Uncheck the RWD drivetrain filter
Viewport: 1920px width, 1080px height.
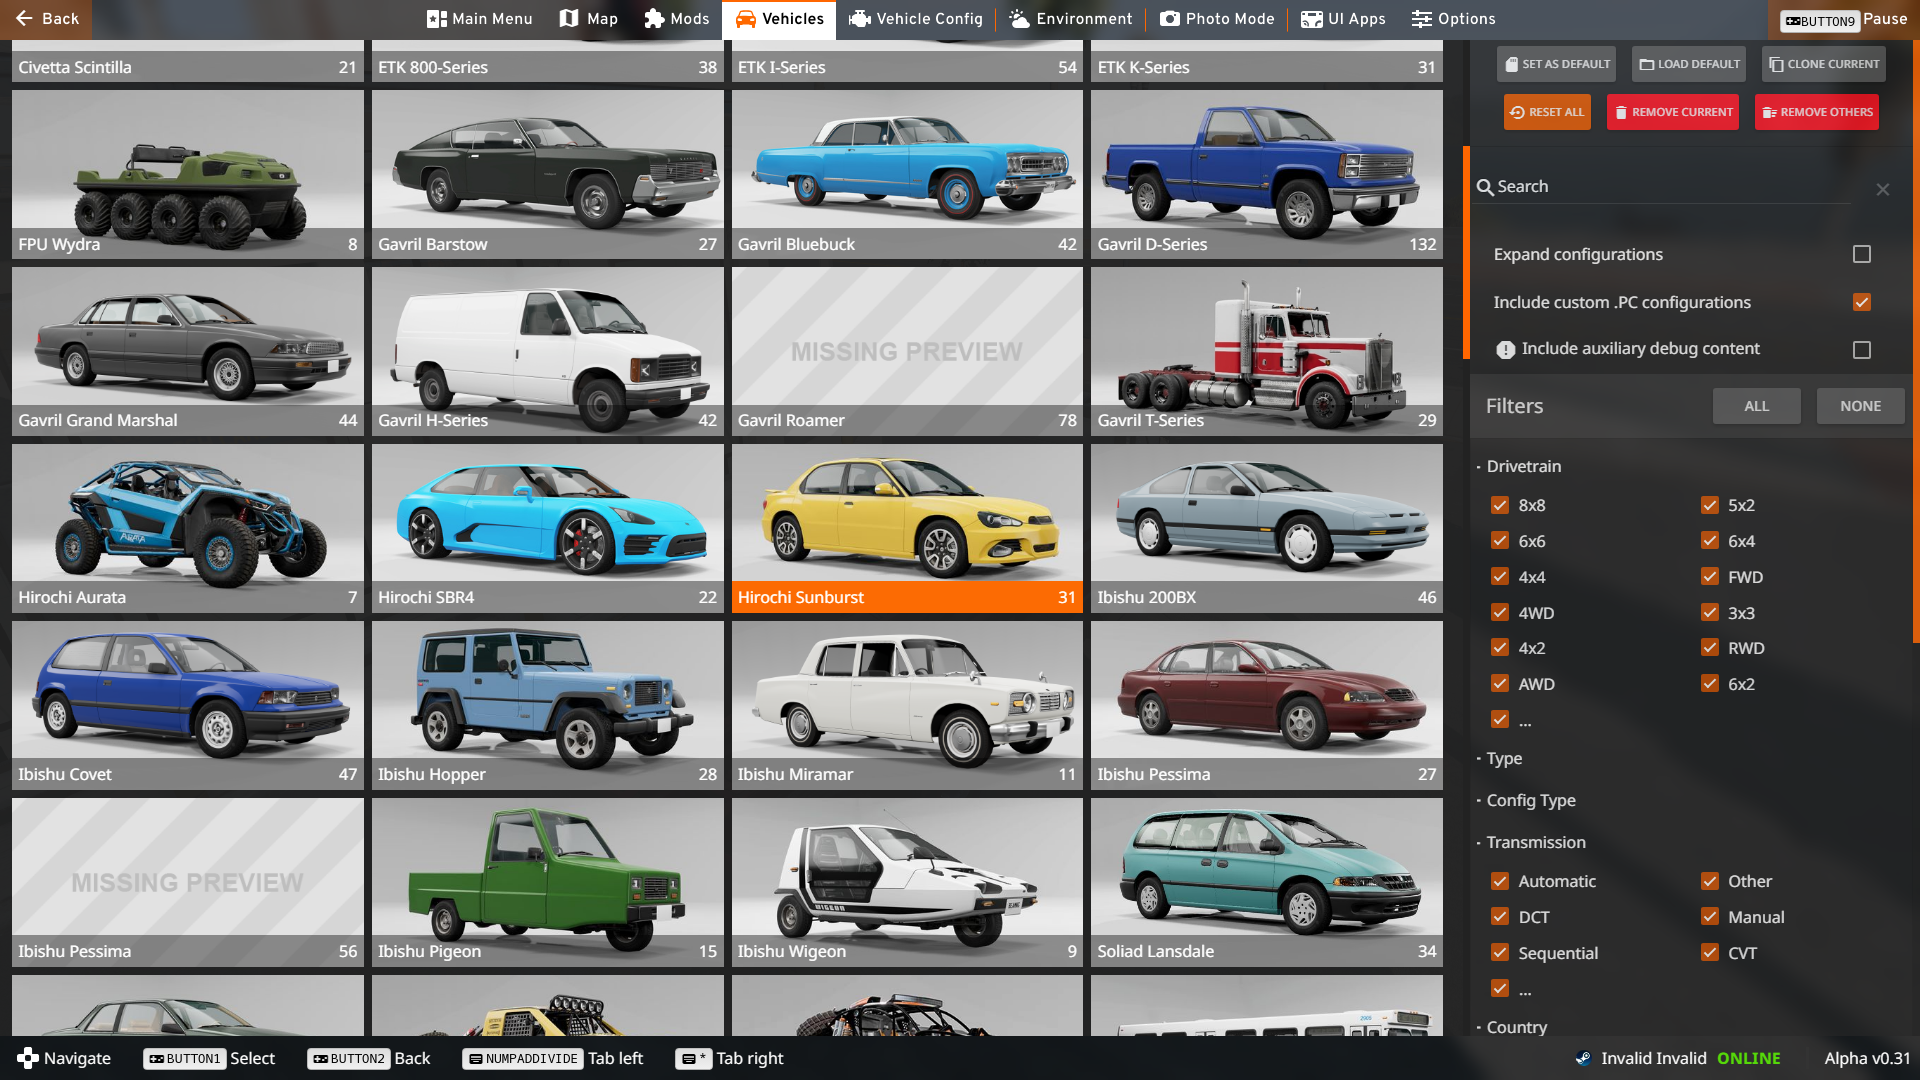[x=1710, y=647]
